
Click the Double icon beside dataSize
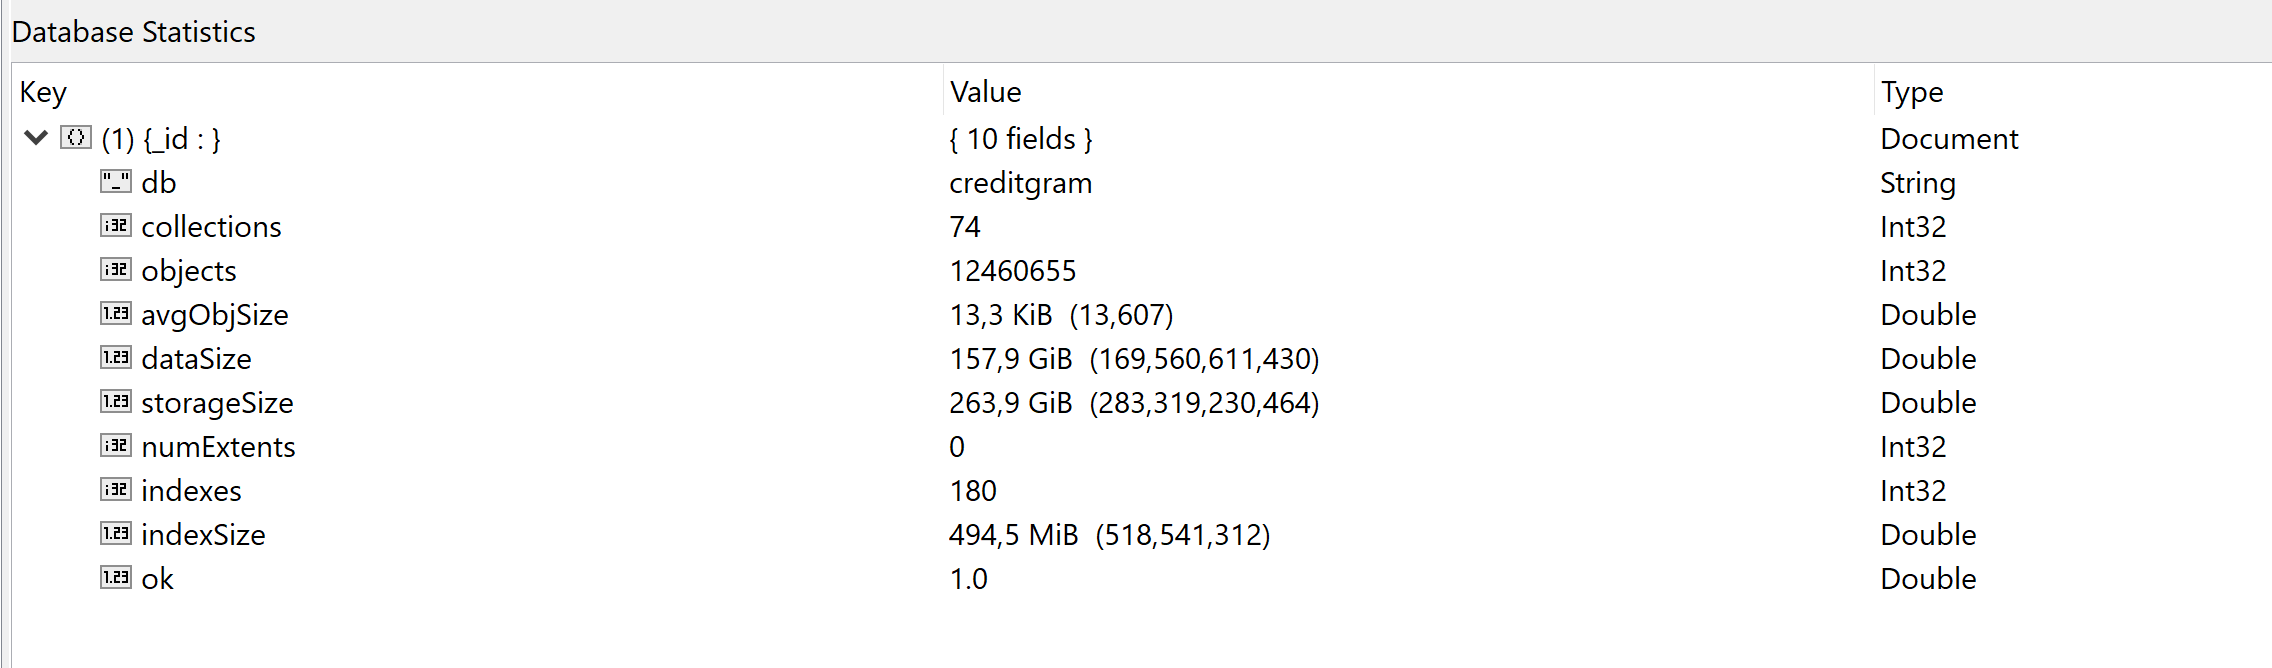click(x=116, y=358)
